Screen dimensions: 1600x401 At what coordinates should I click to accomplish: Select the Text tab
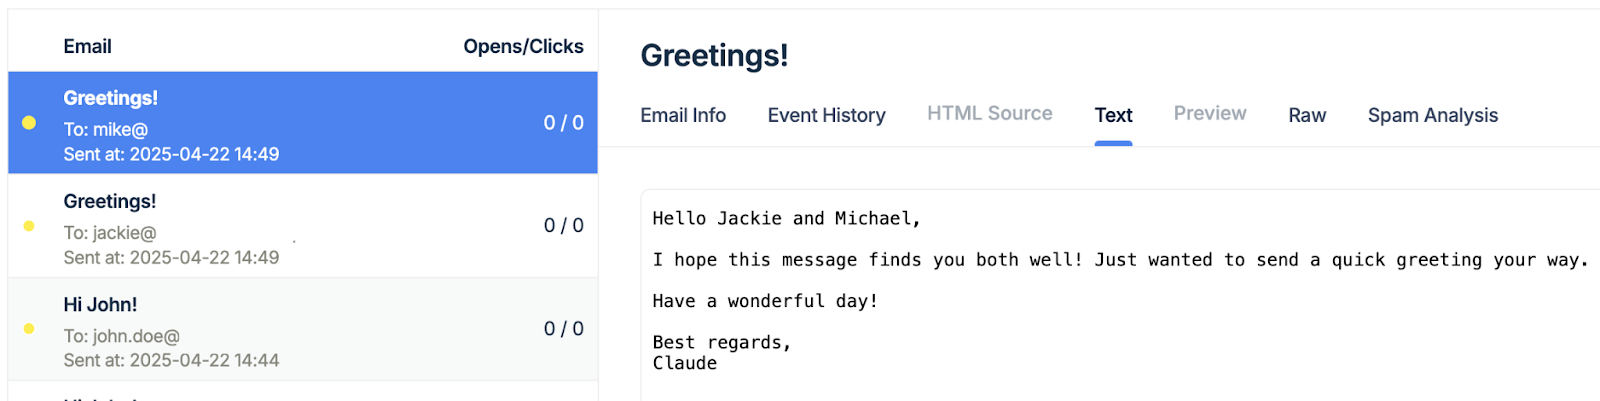click(1113, 115)
